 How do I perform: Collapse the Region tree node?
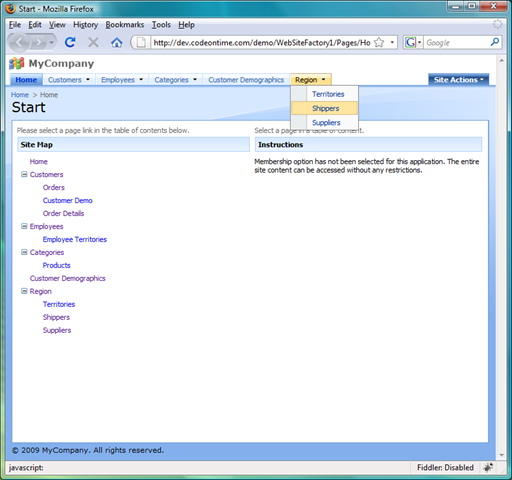tap(24, 291)
